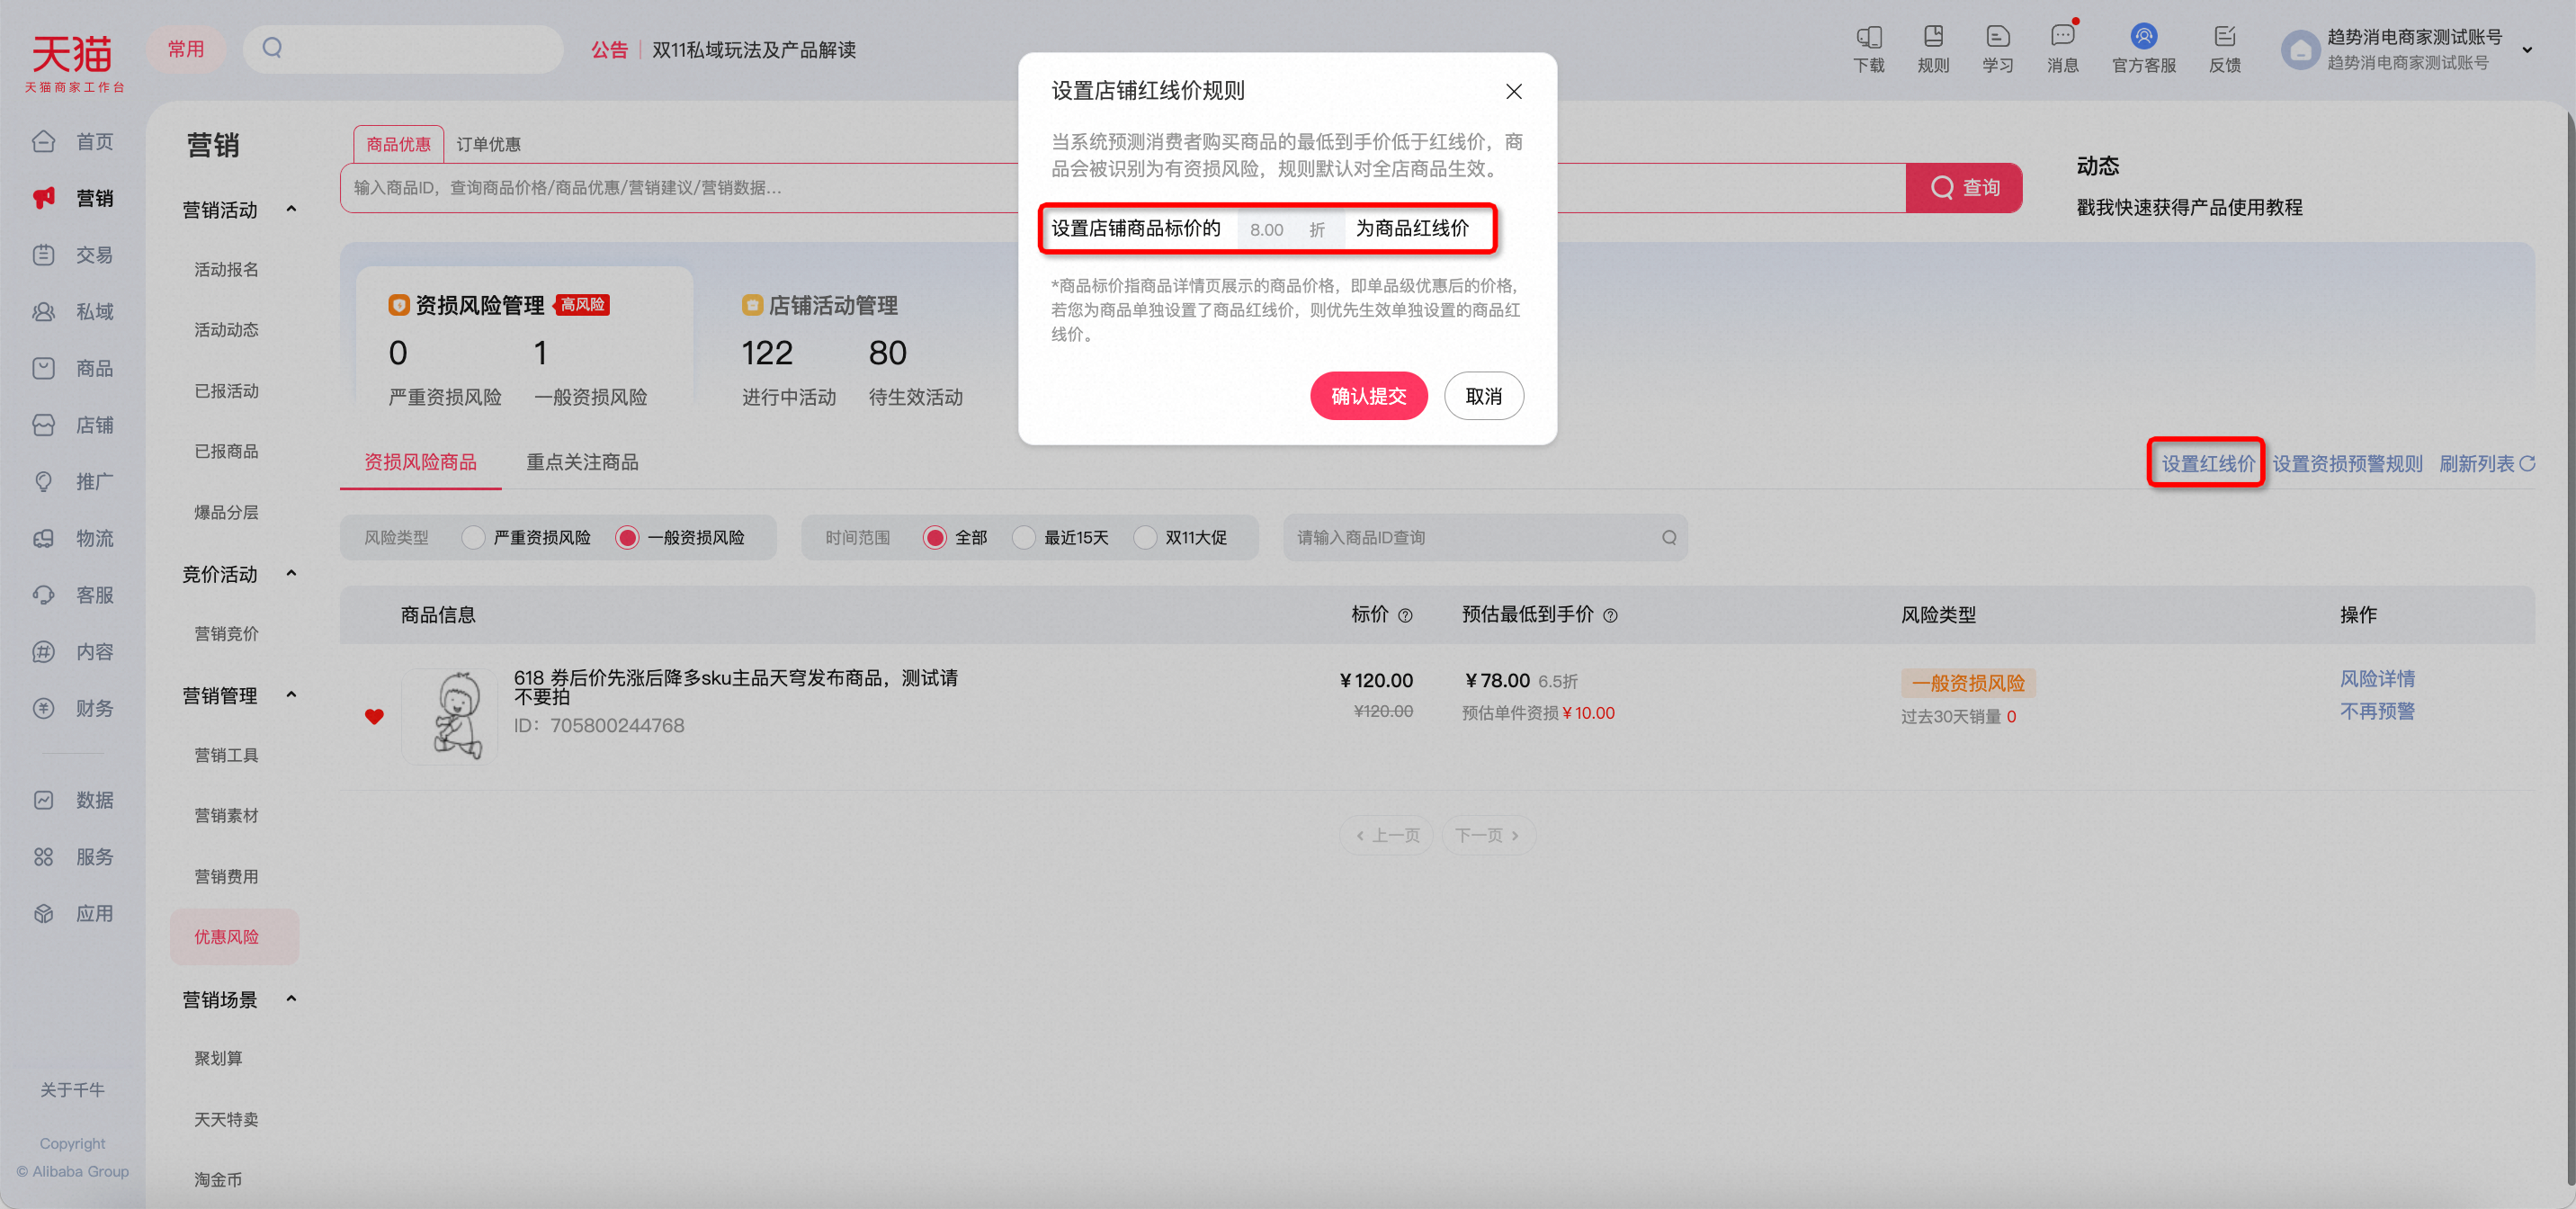Click 确认提交 in the dialog
The width and height of the screenshot is (2576, 1209).
pos(1368,396)
